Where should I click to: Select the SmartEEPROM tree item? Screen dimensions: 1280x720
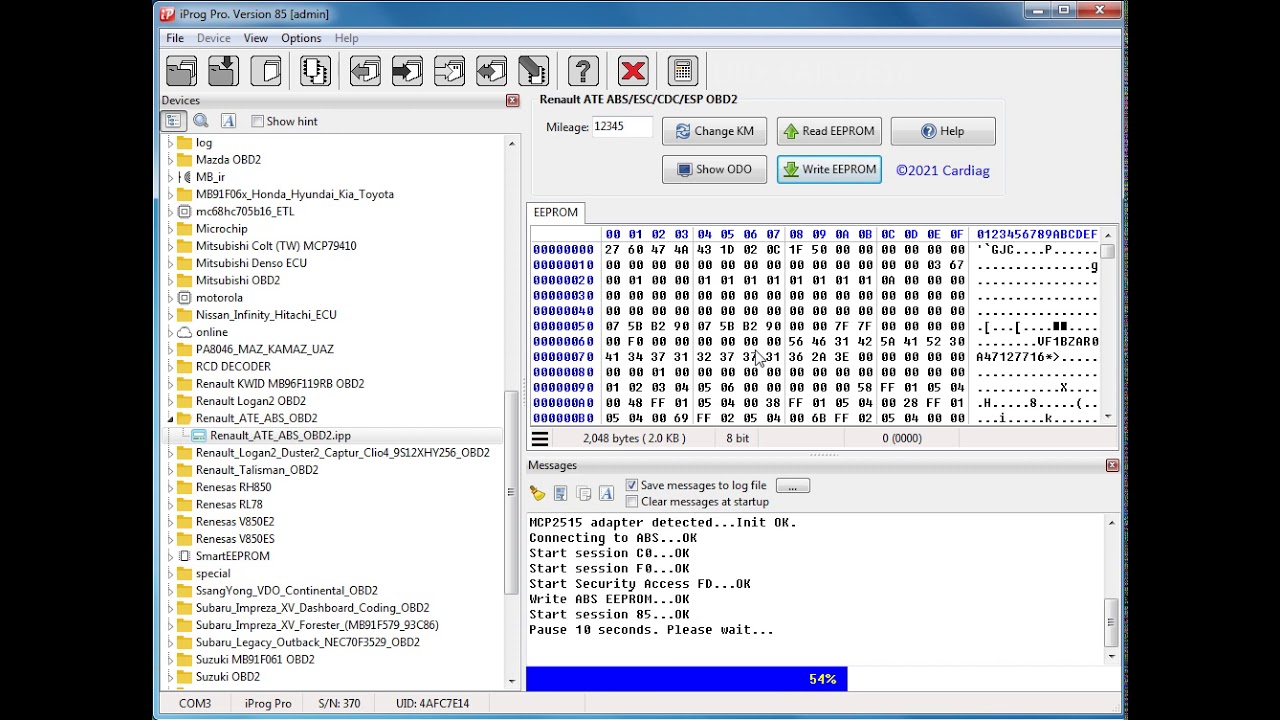(x=232, y=556)
